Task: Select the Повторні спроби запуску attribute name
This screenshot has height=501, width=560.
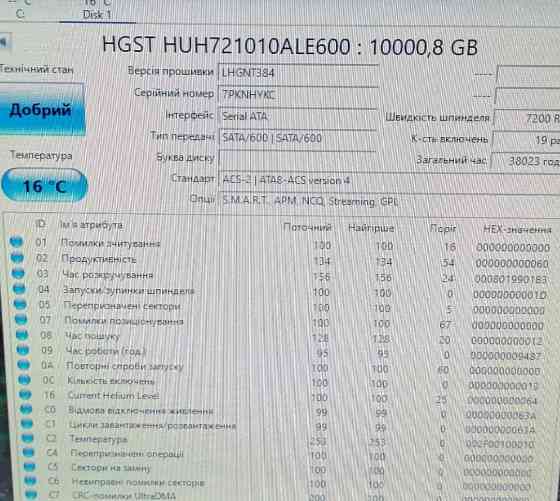Action: (x=125, y=366)
